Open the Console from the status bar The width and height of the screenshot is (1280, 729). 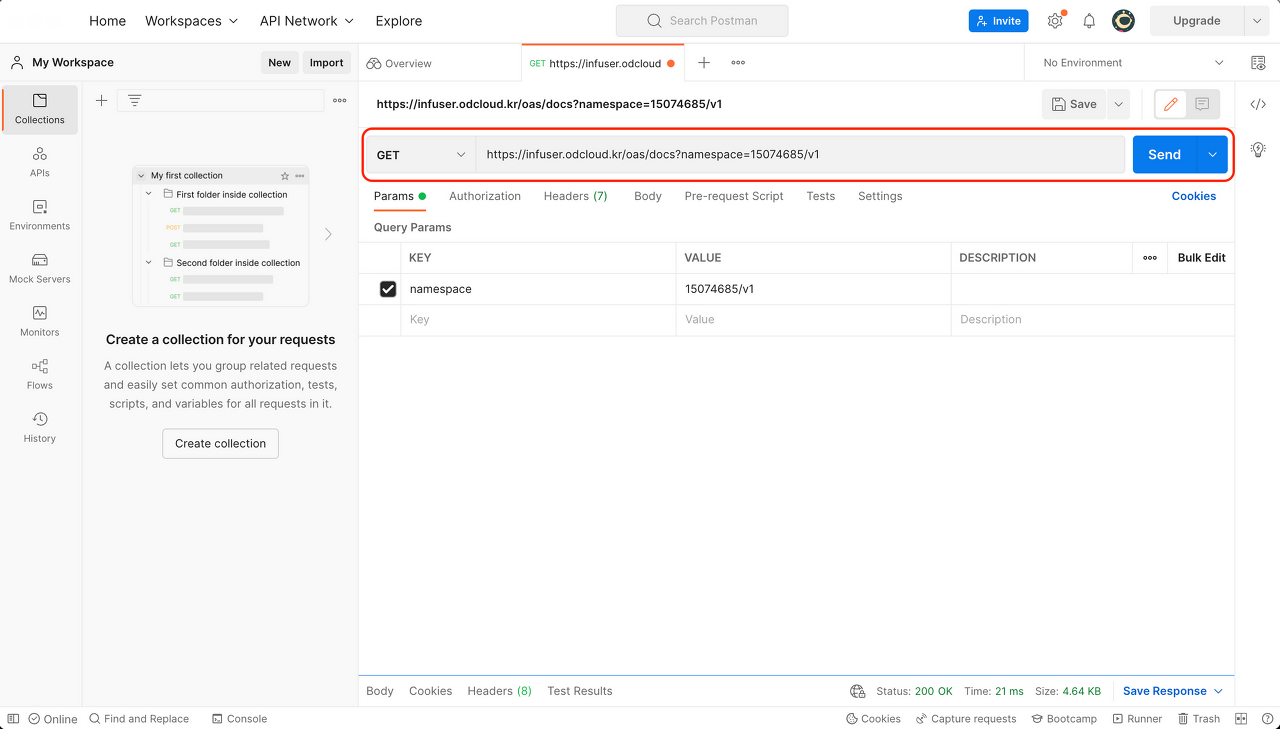click(x=239, y=719)
